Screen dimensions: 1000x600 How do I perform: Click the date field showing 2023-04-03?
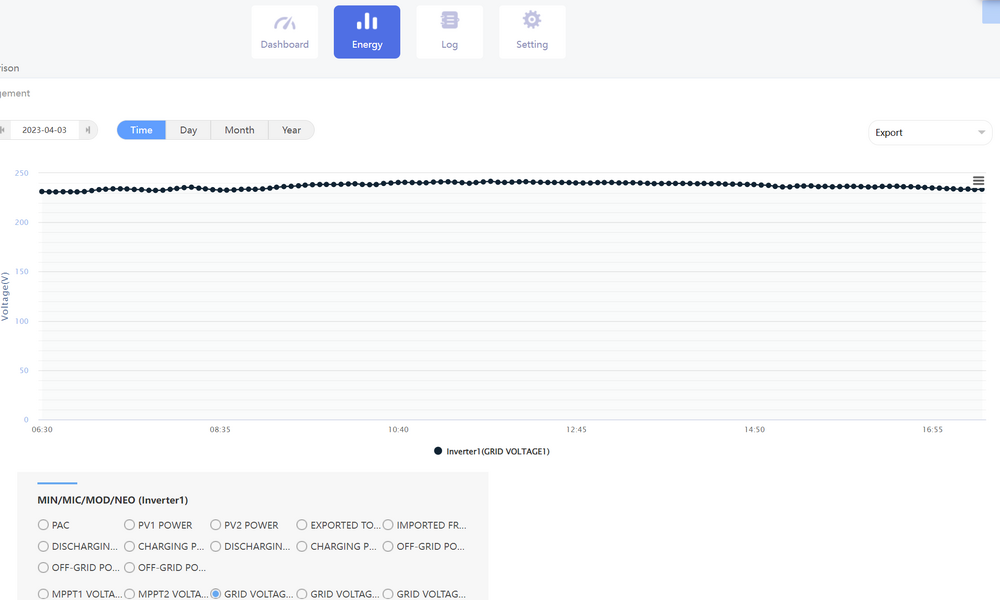pyautogui.click(x=45, y=130)
